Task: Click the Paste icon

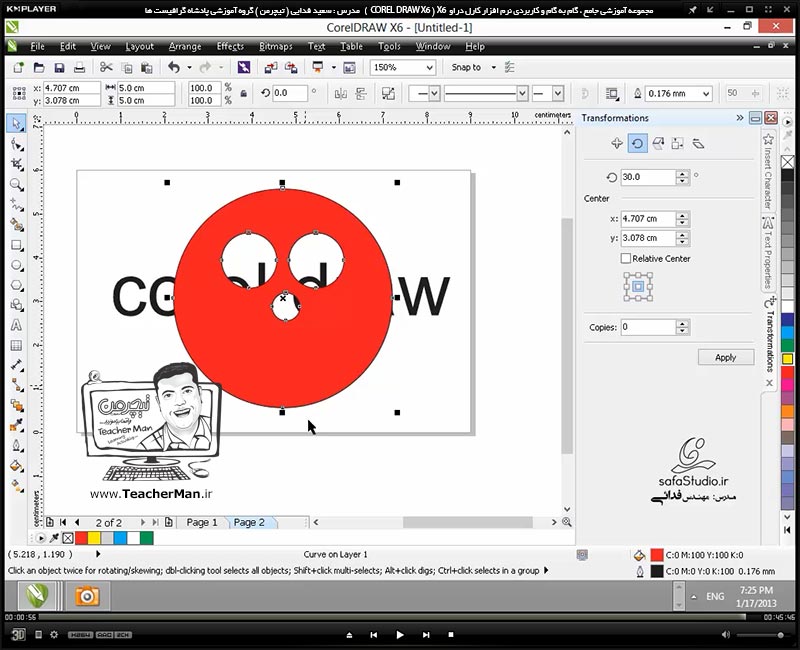Action: pos(147,67)
